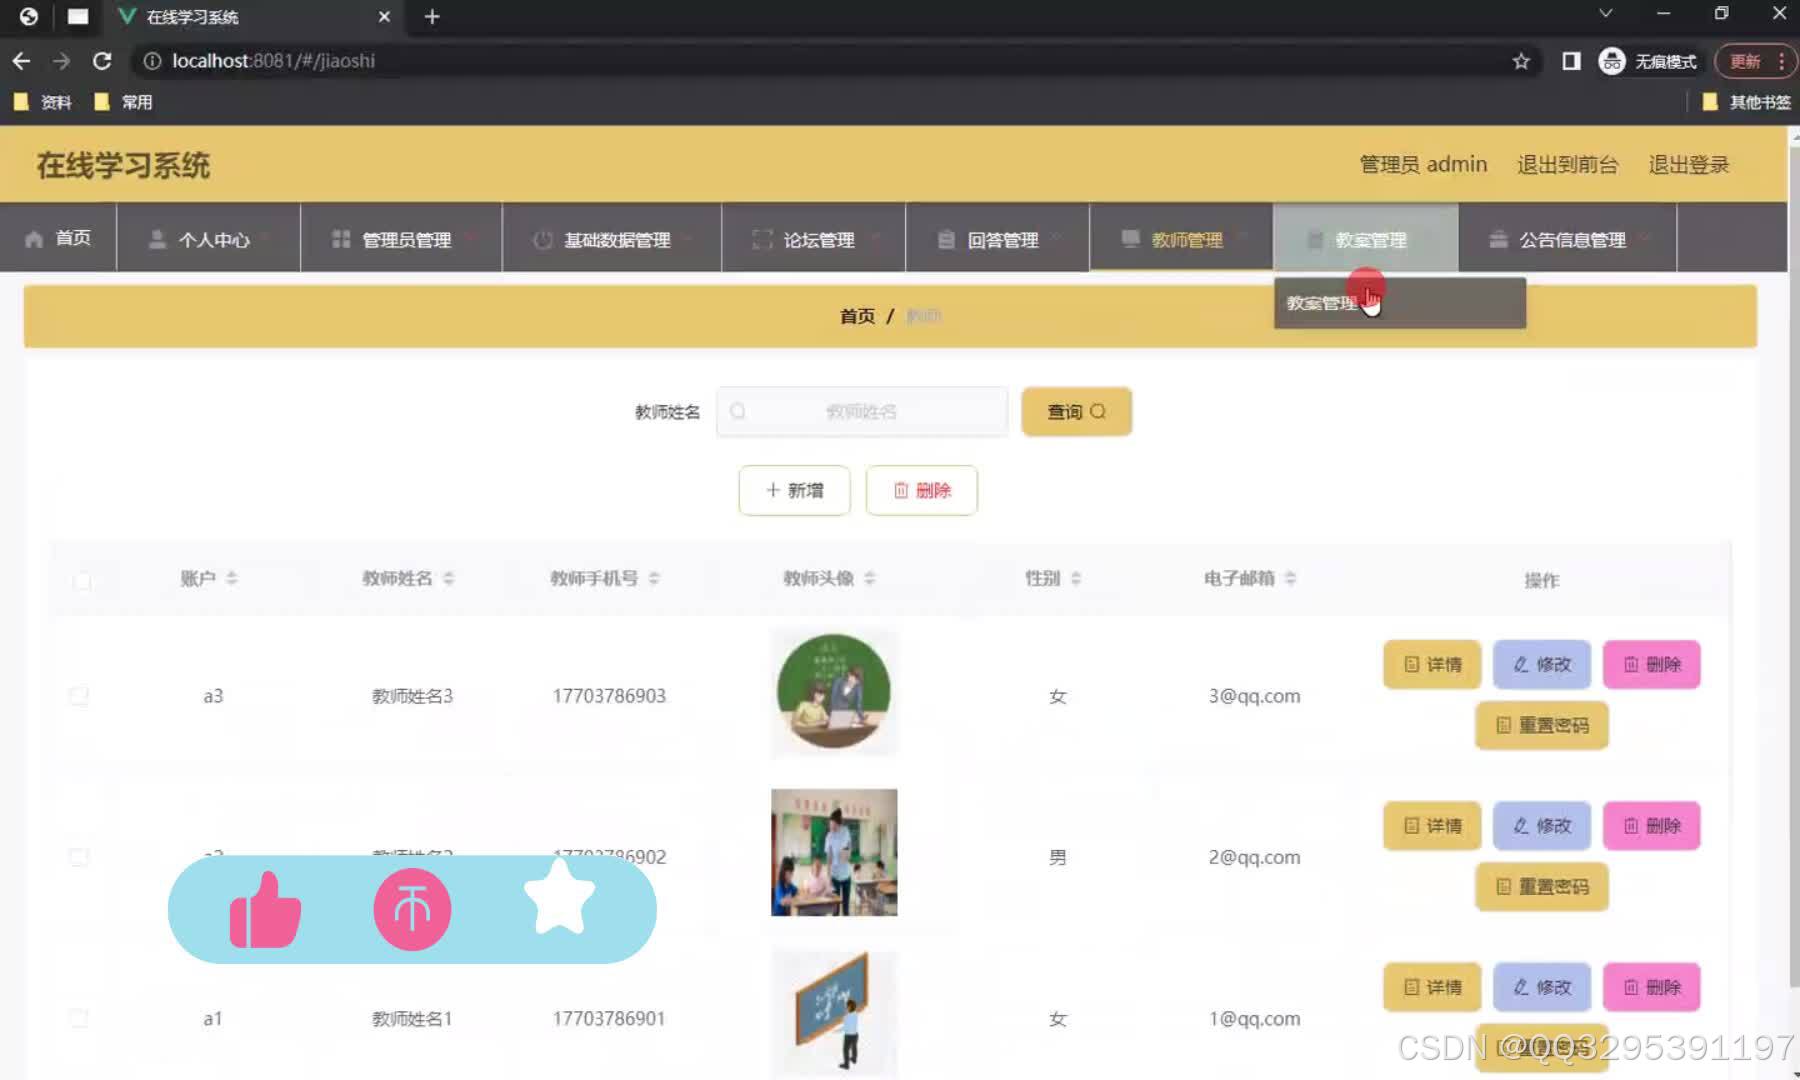The image size is (1800, 1080).
Task: Check the row checkbox for a3
Action: (x=79, y=695)
